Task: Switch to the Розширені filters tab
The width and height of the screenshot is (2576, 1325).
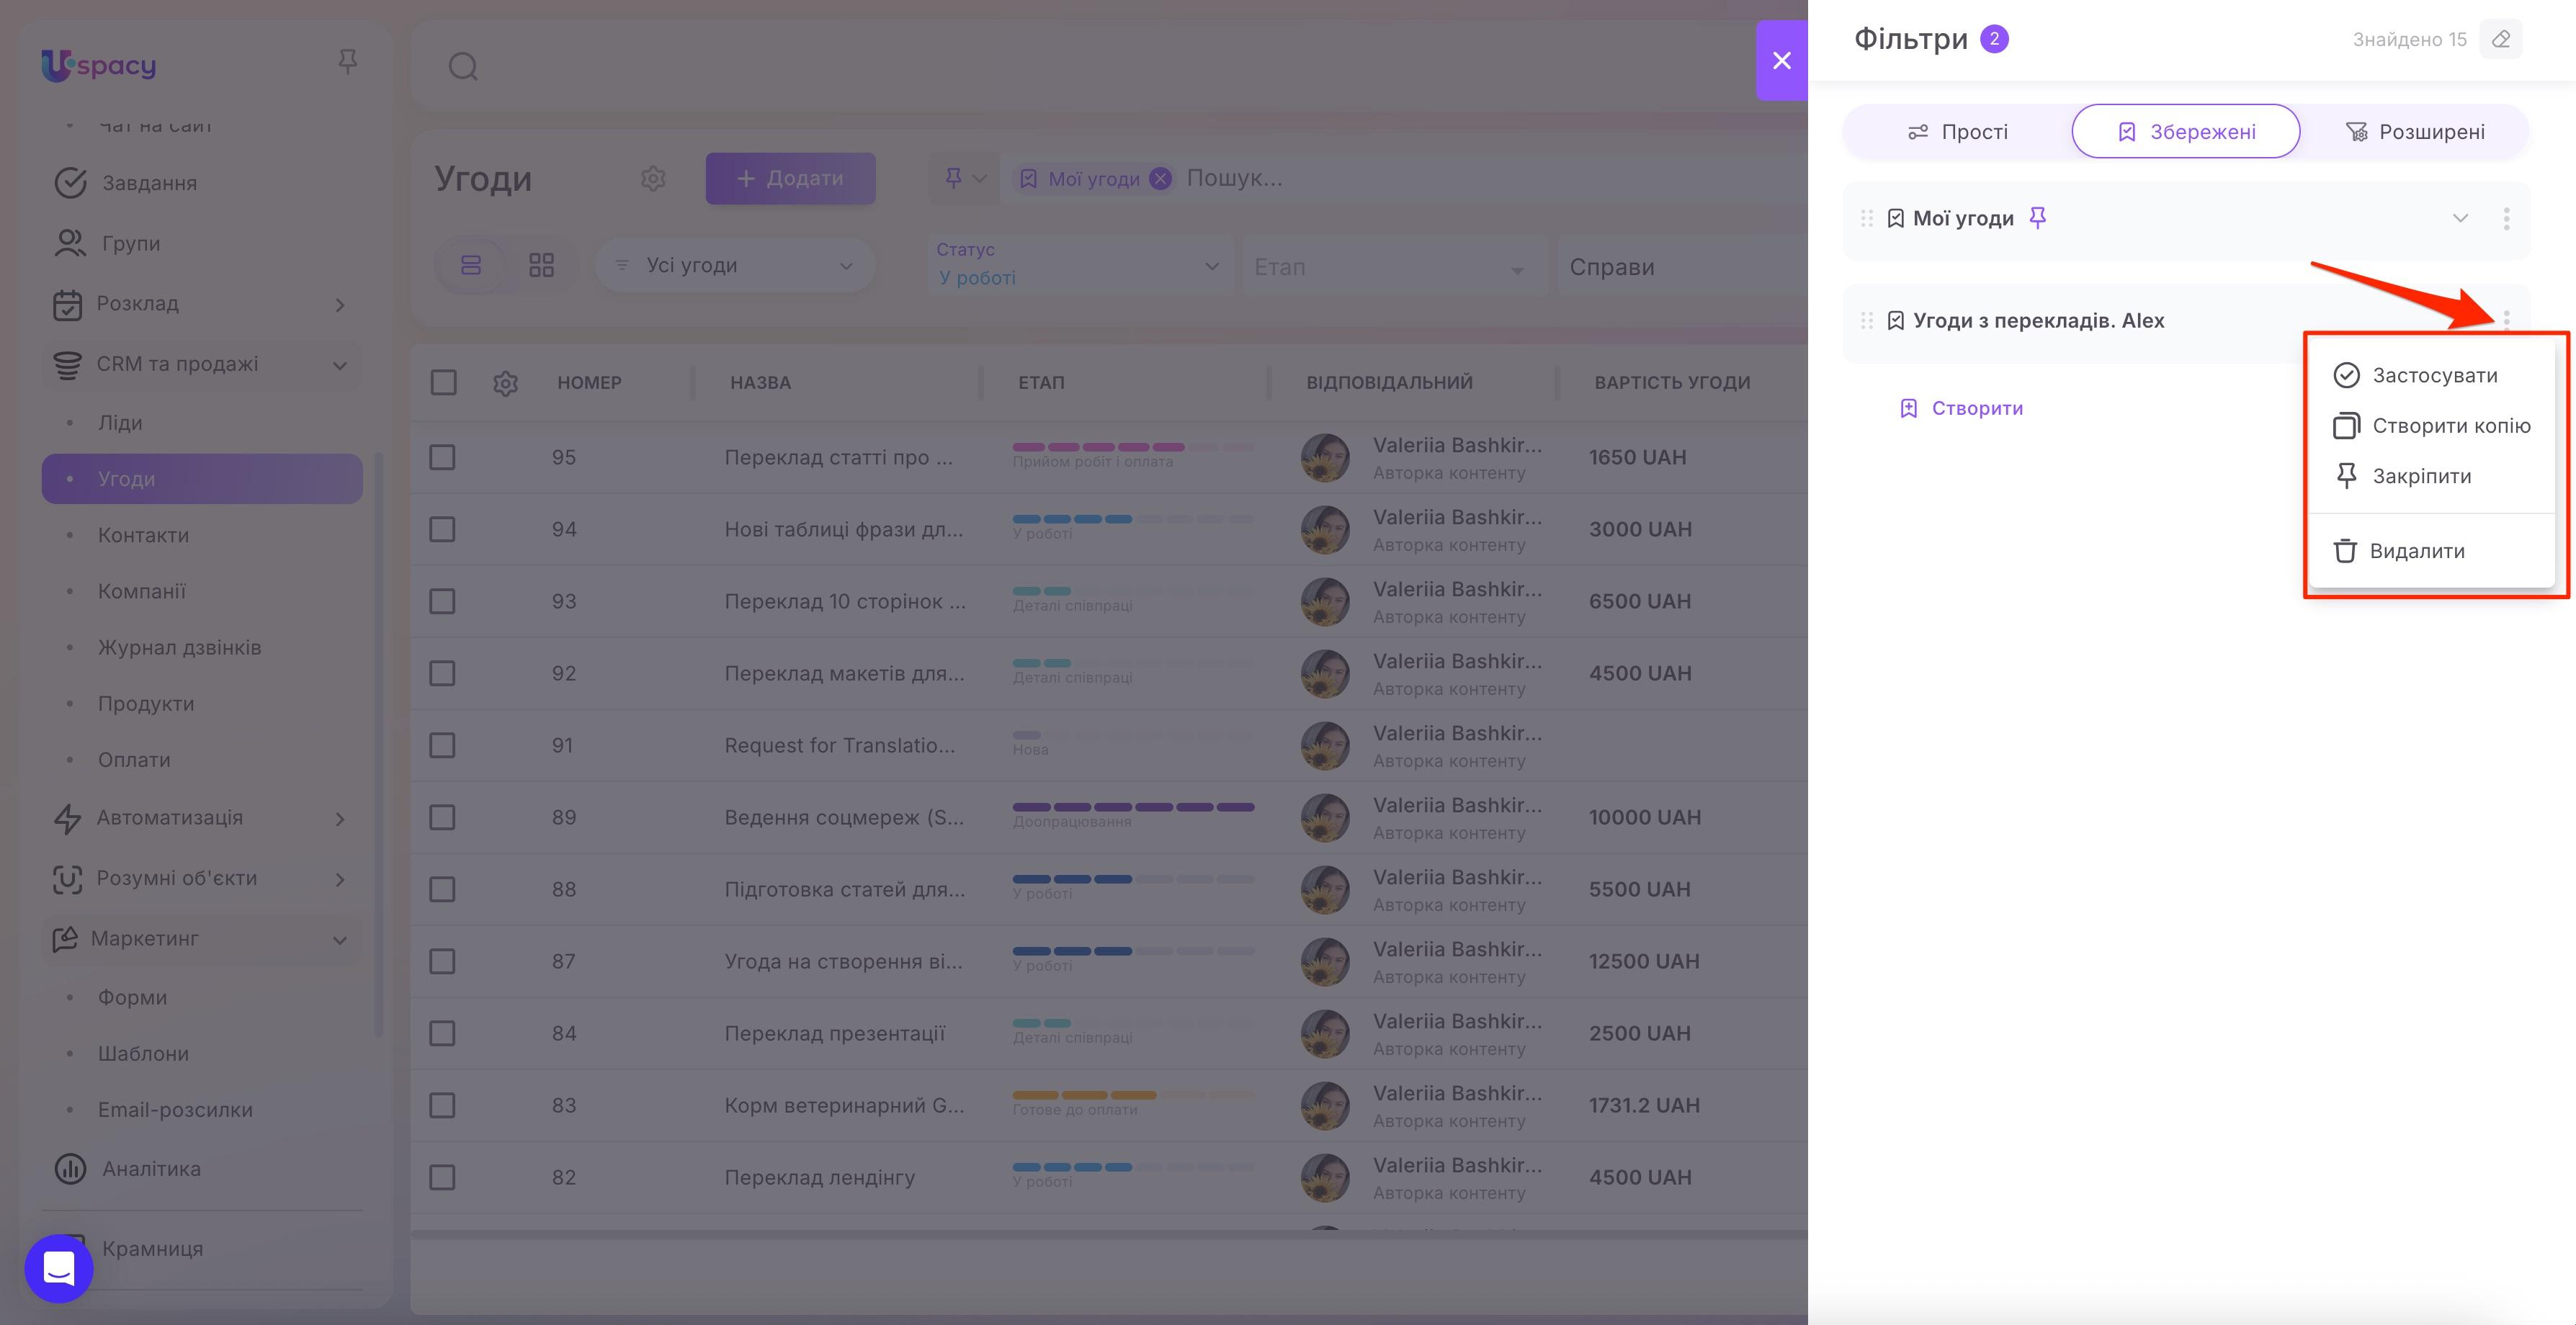Action: coord(2415,131)
